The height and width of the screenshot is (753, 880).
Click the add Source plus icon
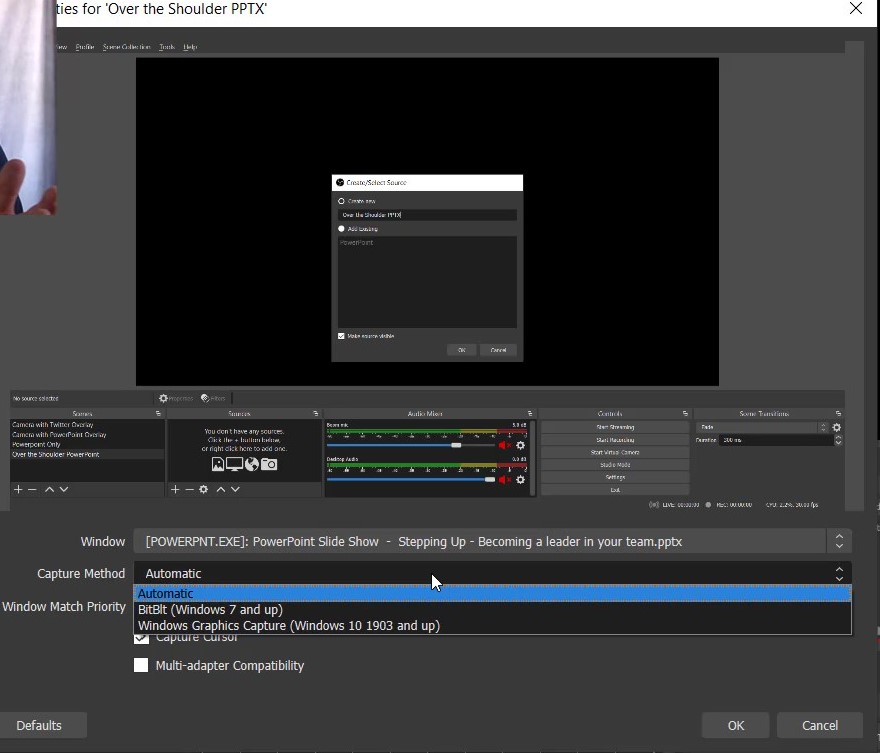point(176,488)
